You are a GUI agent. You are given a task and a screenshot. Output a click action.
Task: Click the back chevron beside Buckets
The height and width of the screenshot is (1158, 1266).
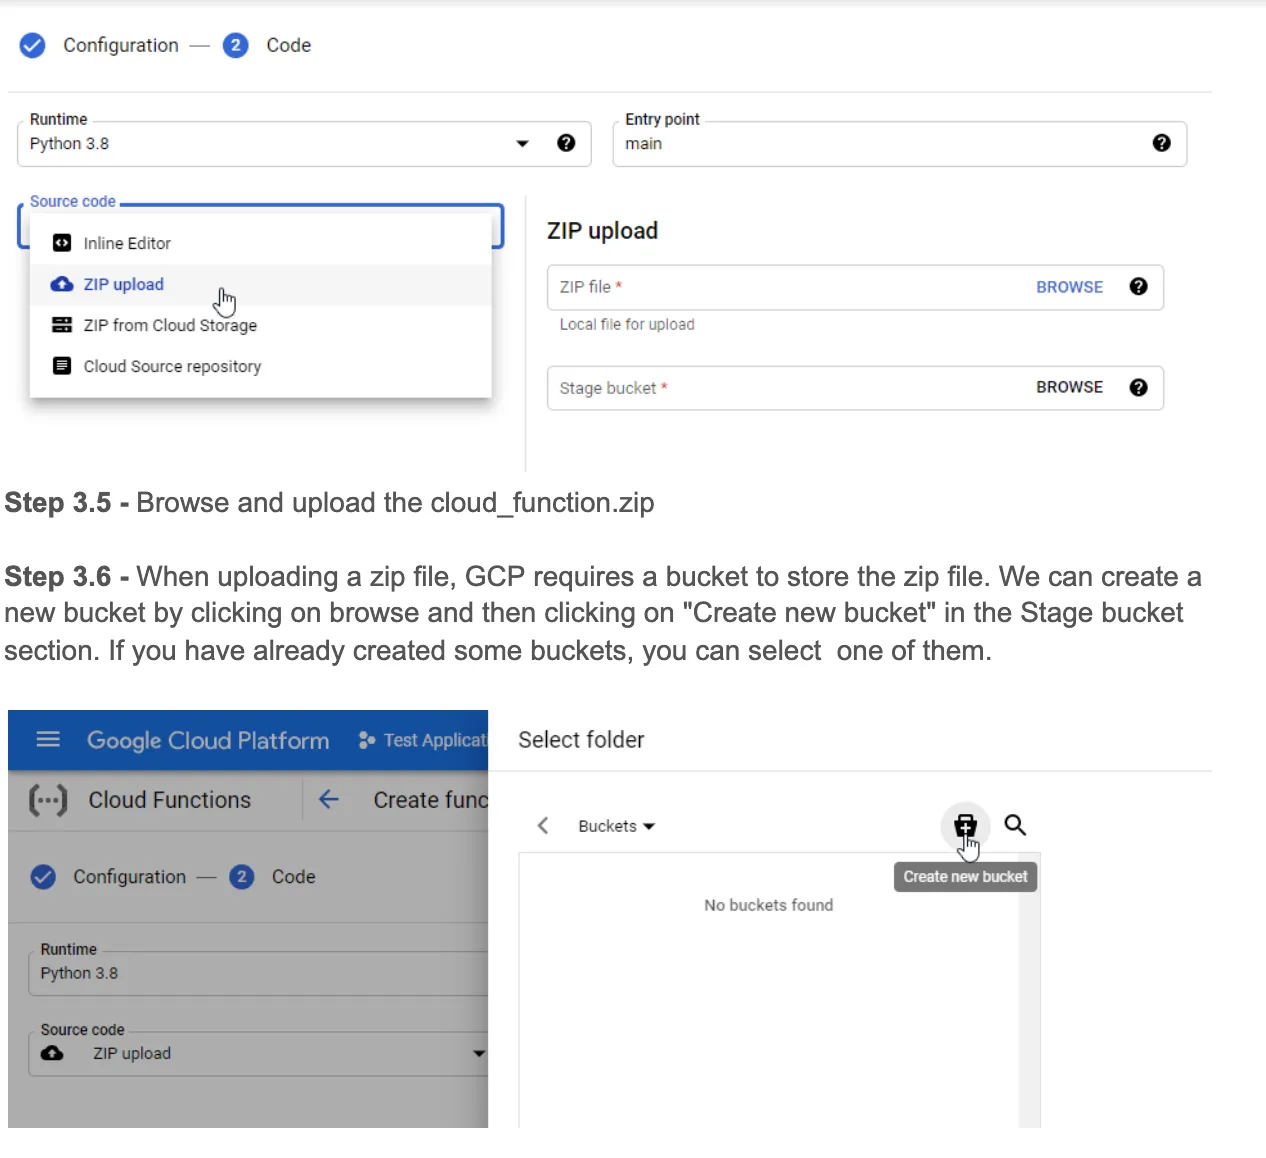pos(542,825)
